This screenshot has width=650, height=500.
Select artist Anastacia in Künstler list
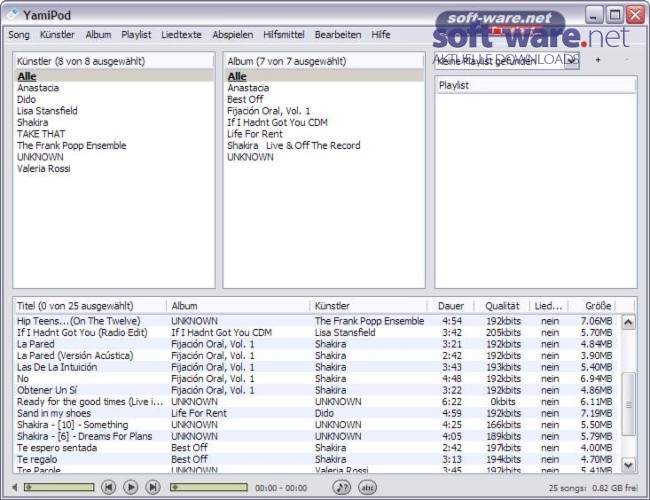click(114, 88)
